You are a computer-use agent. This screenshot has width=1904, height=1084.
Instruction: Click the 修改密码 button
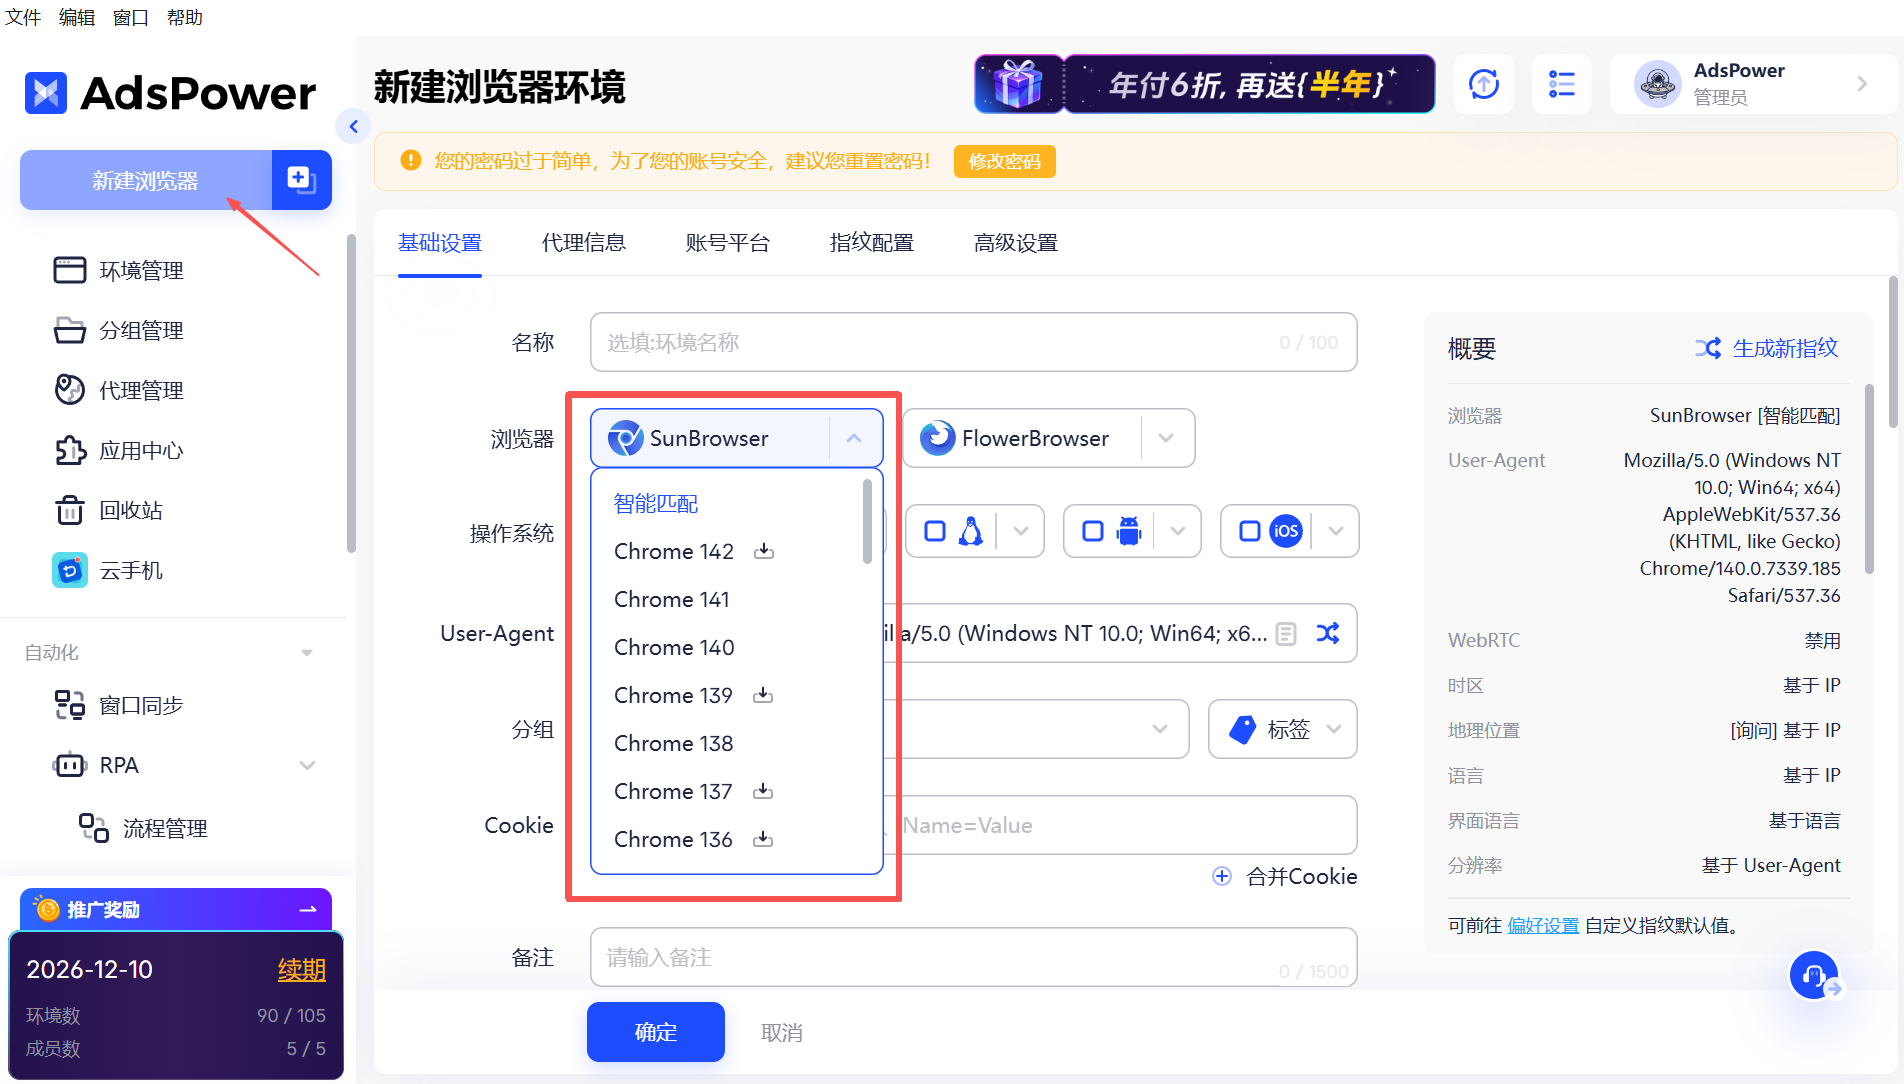[x=1004, y=161]
